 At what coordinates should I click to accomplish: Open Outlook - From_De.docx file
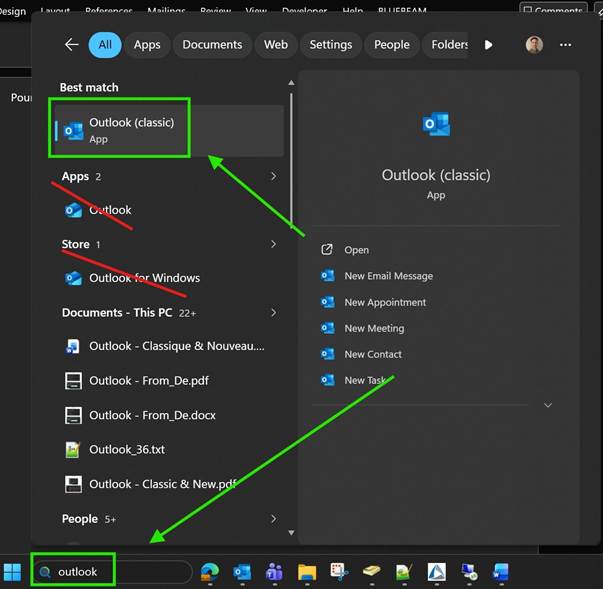coord(140,415)
